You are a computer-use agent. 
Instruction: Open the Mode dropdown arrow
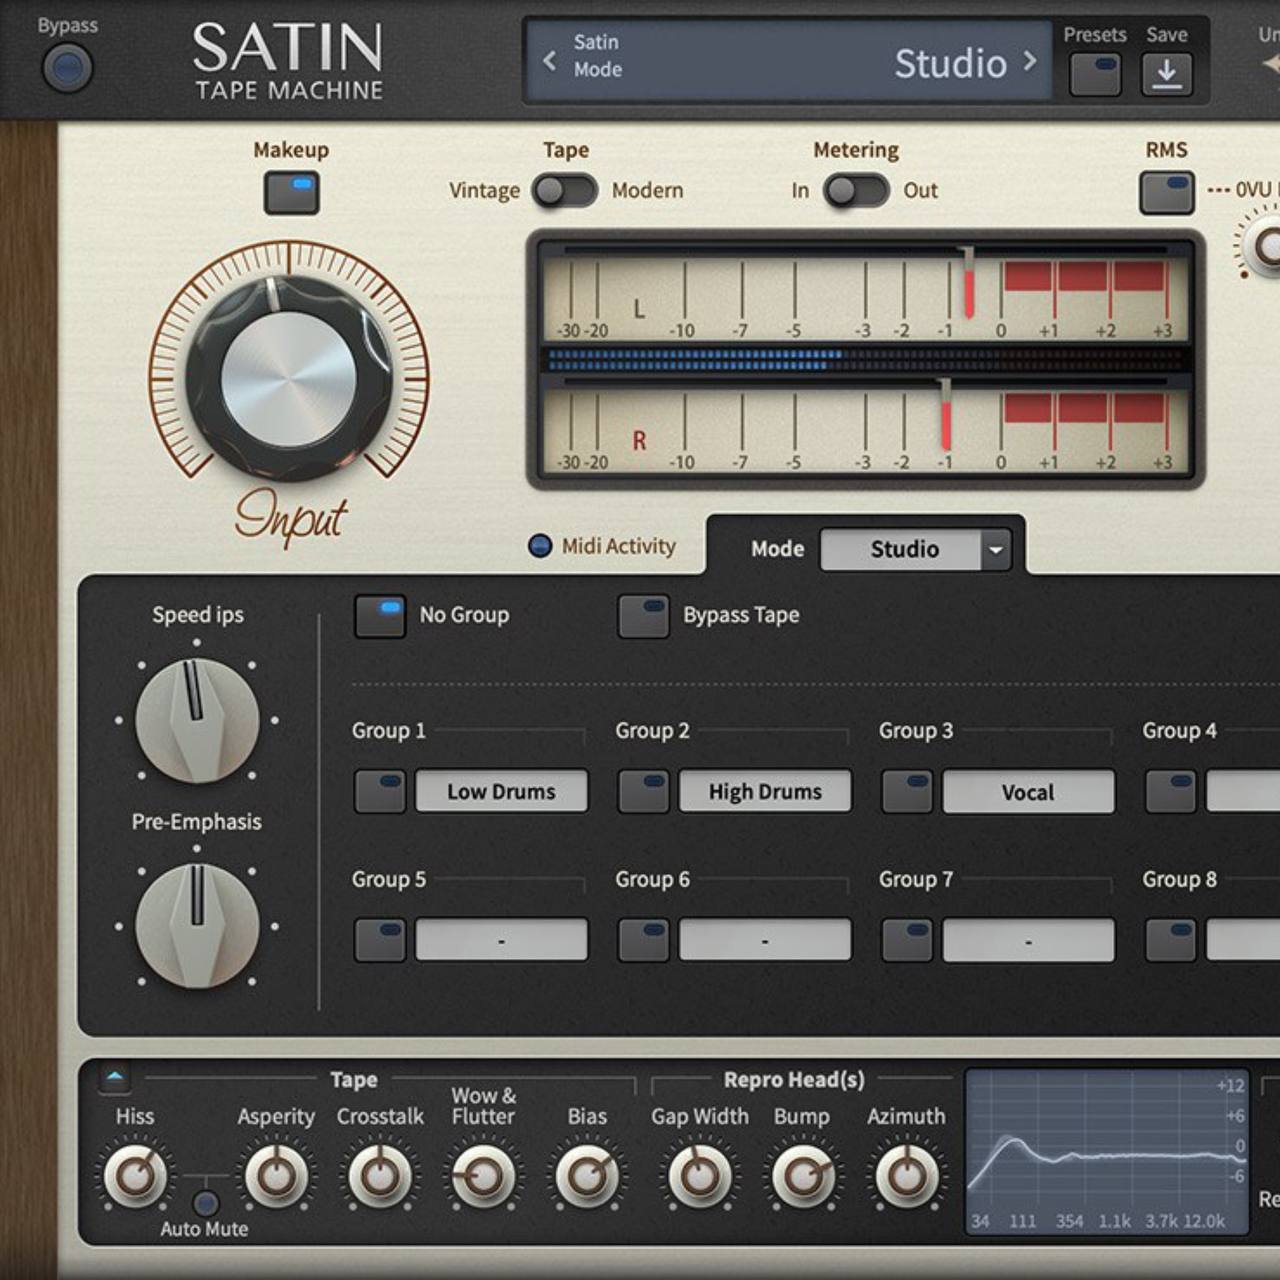[996, 550]
